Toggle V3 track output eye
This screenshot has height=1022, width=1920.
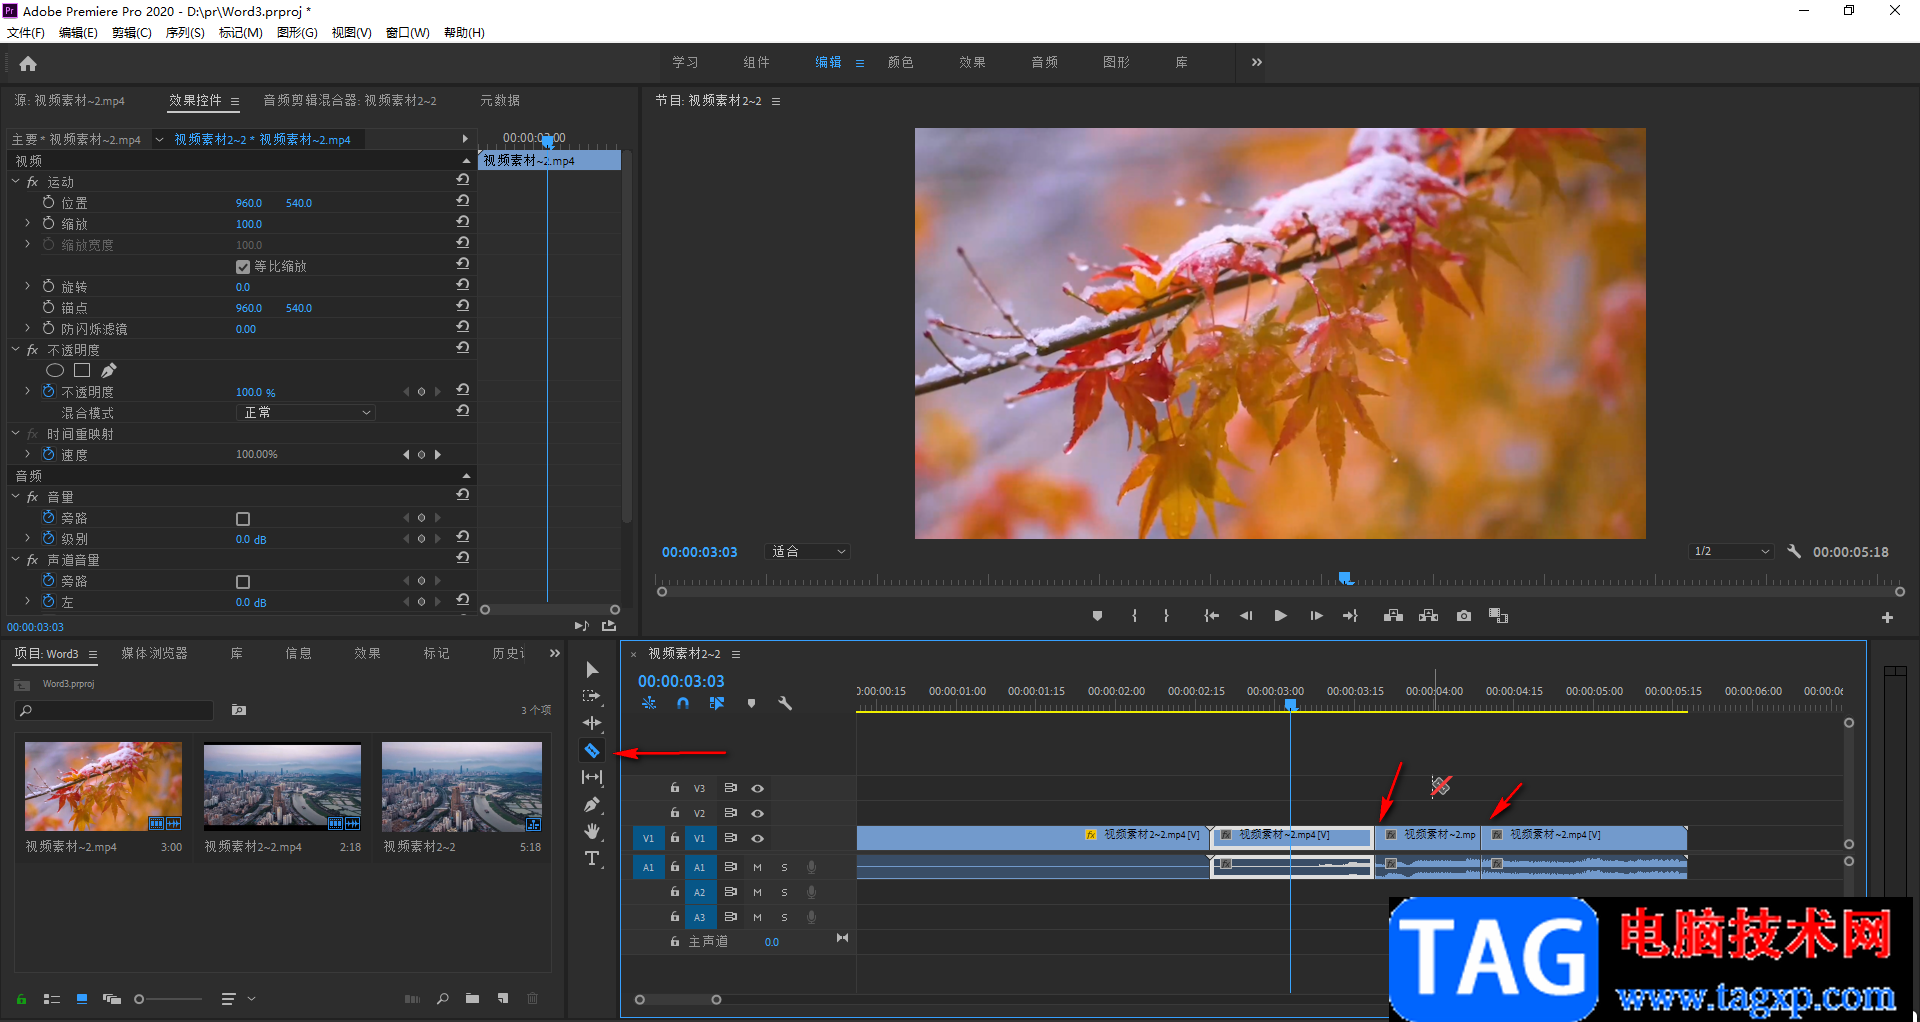point(757,788)
